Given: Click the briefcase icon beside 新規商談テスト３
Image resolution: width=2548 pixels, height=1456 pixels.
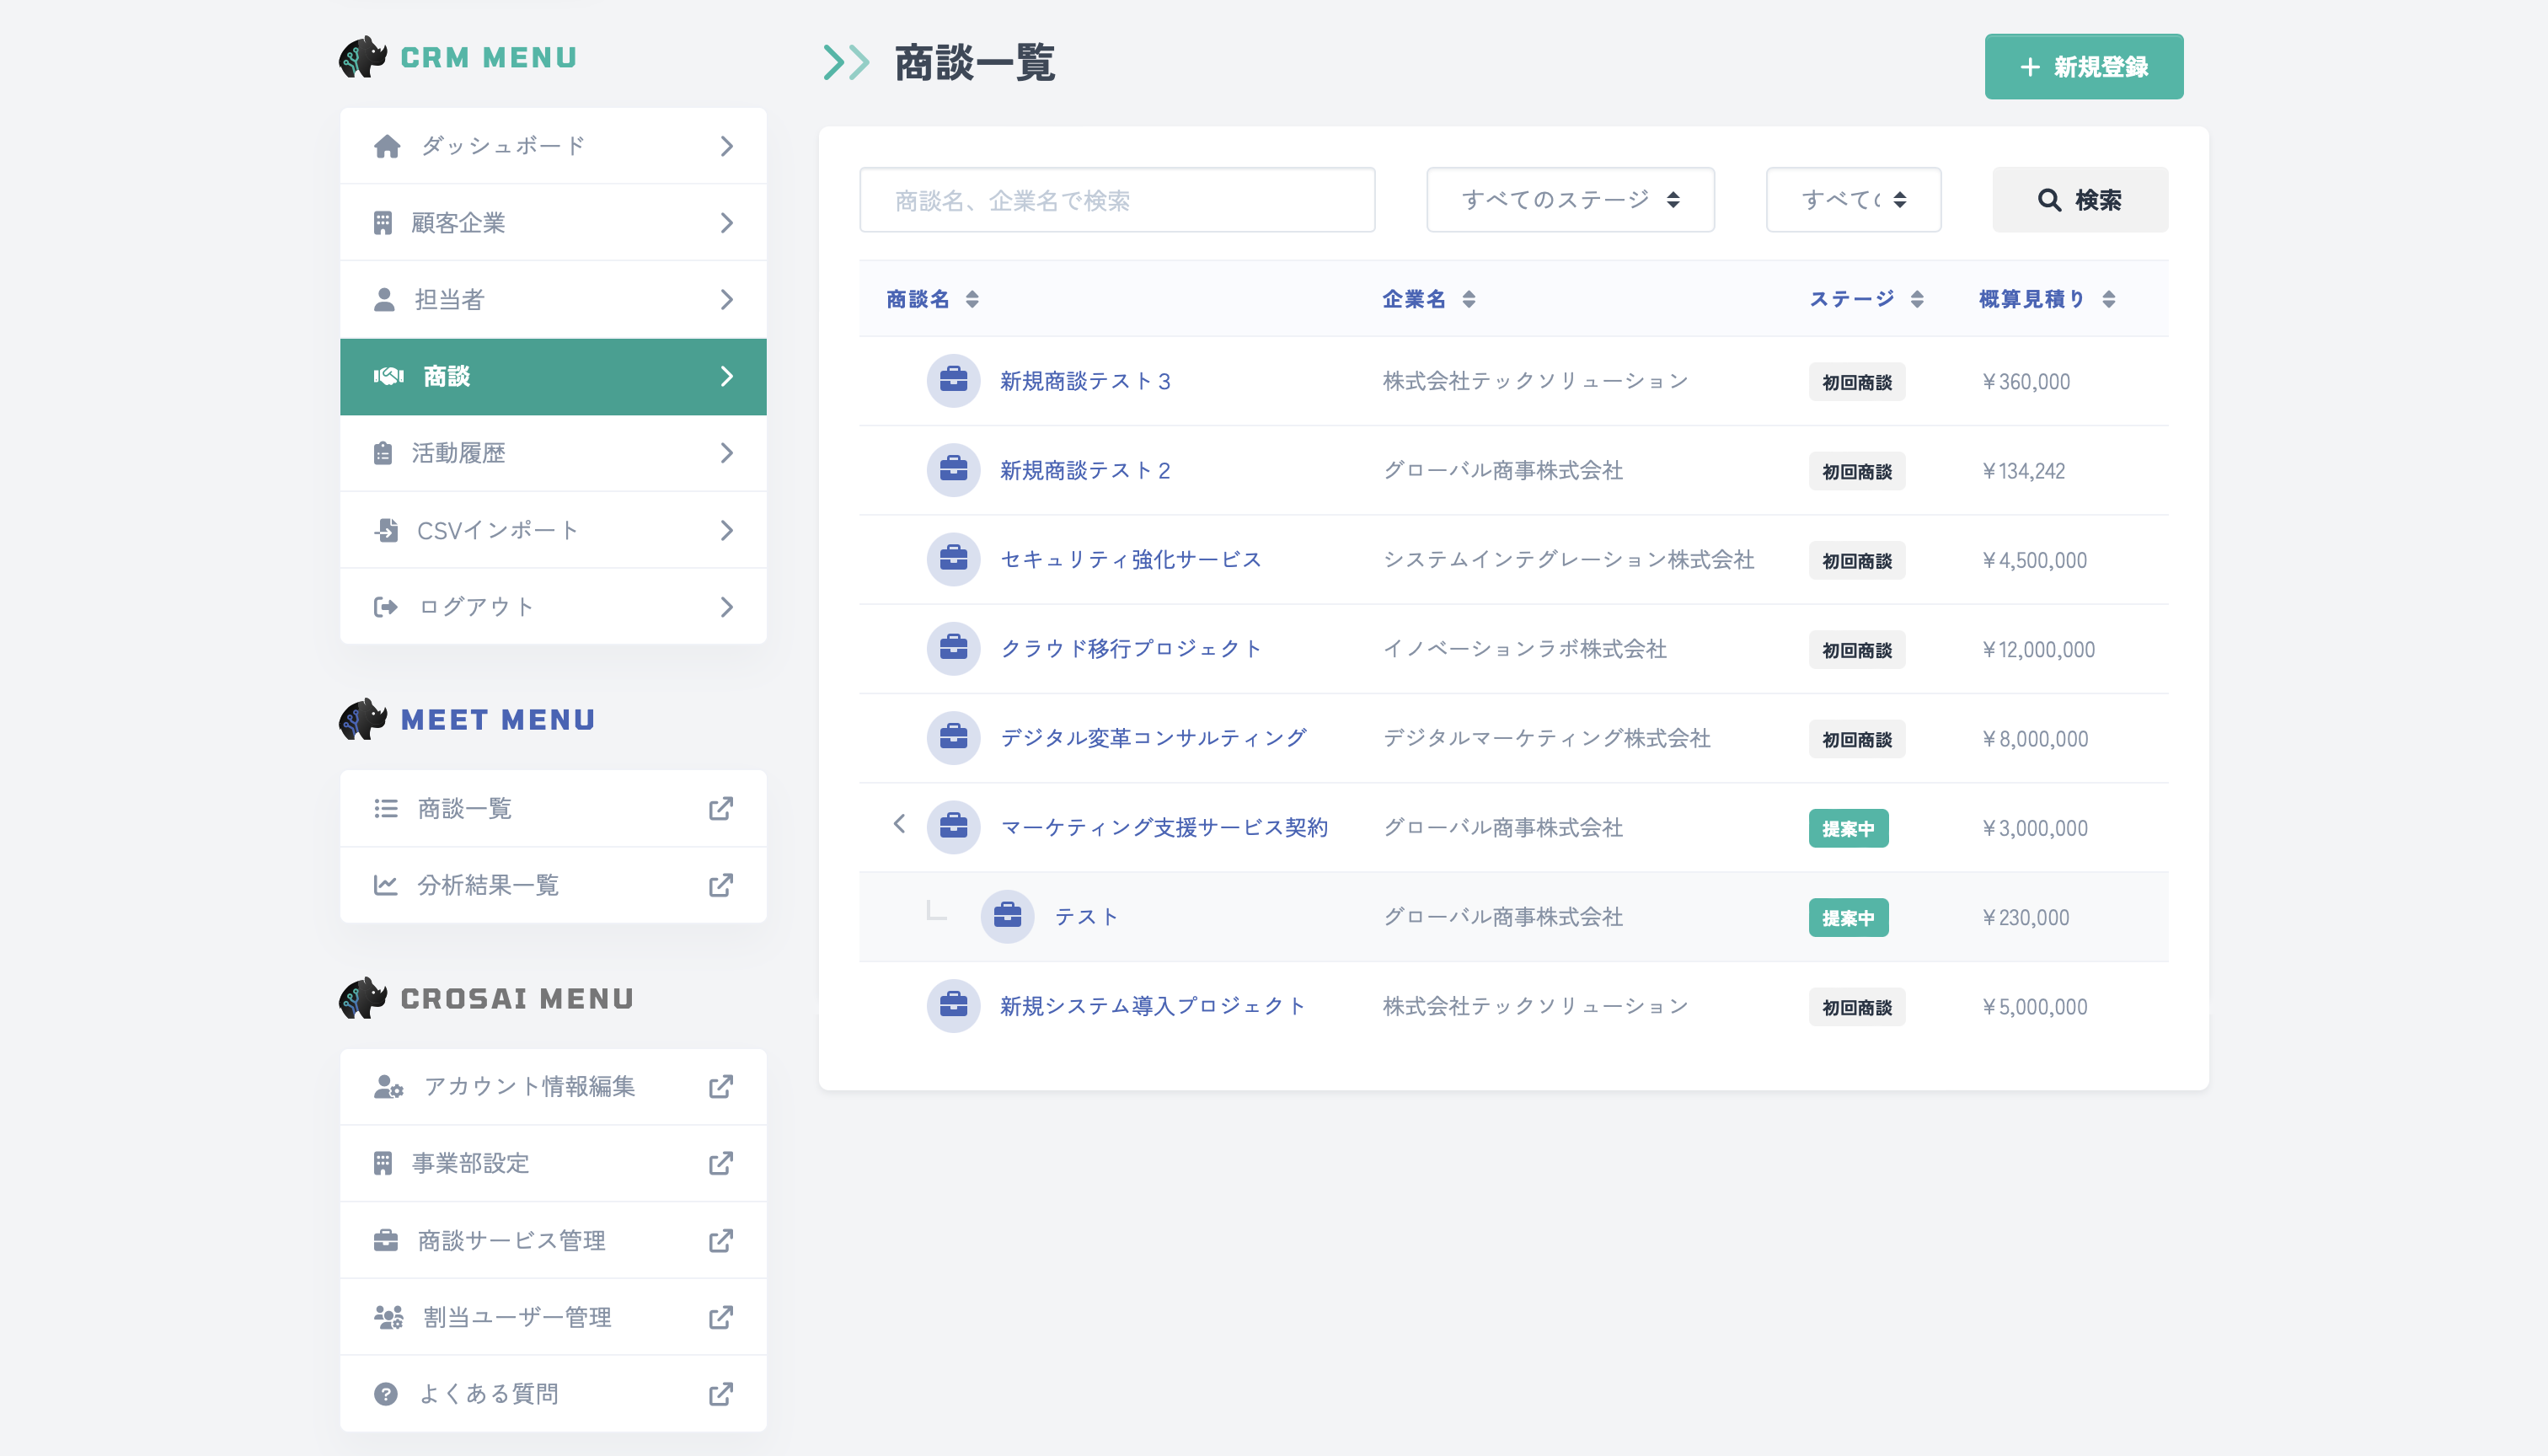Looking at the screenshot, I should (953, 380).
